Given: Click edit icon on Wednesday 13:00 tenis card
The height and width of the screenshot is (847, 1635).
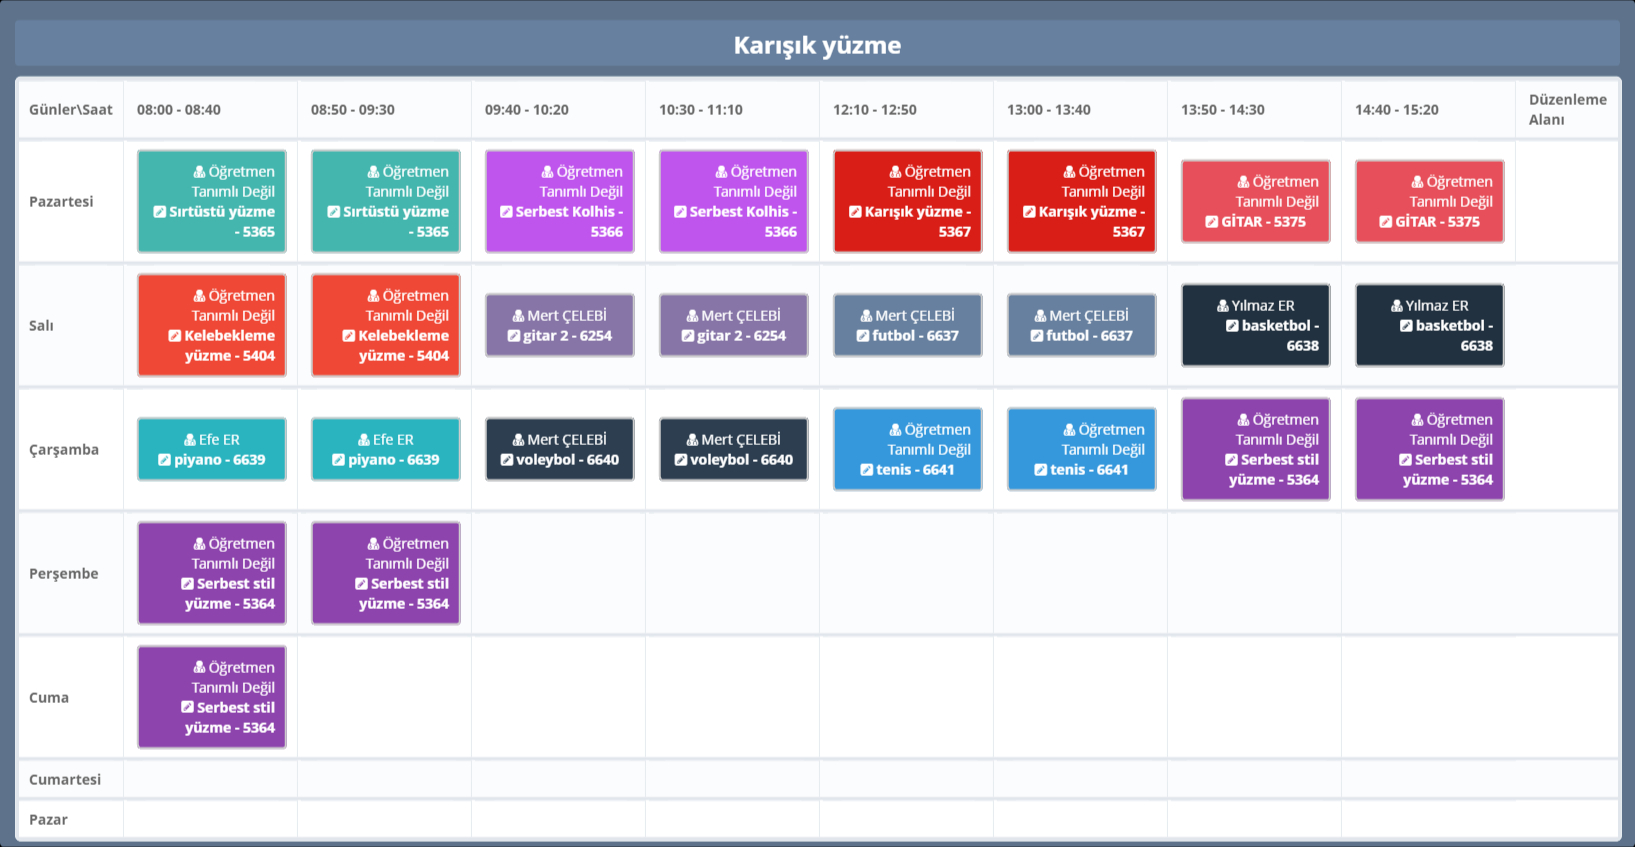Looking at the screenshot, I should pyautogui.click(x=1040, y=470).
